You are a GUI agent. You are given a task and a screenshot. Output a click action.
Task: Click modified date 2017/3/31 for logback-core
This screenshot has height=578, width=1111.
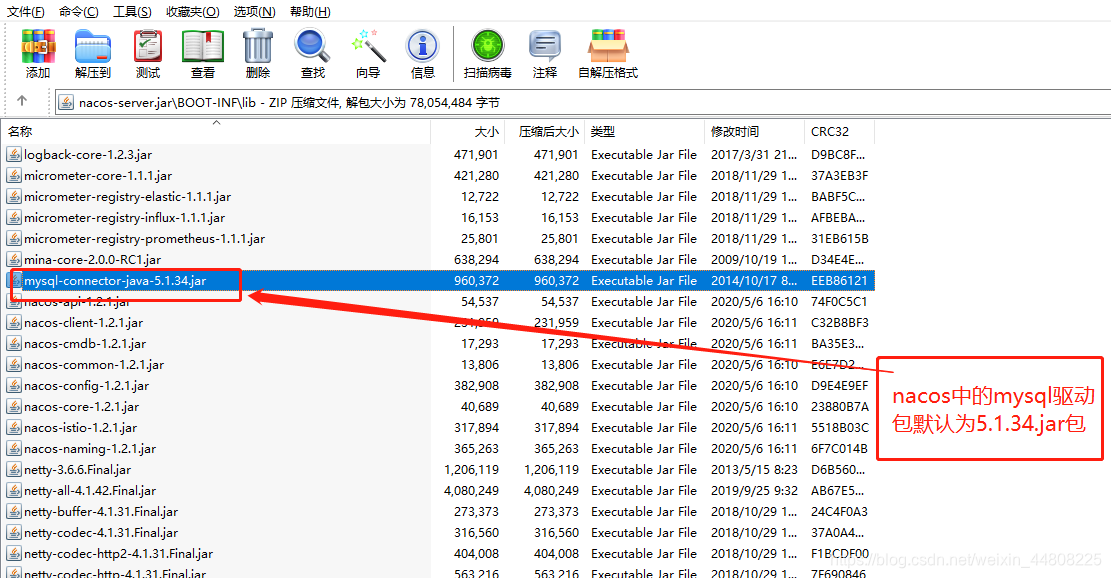tap(754, 154)
